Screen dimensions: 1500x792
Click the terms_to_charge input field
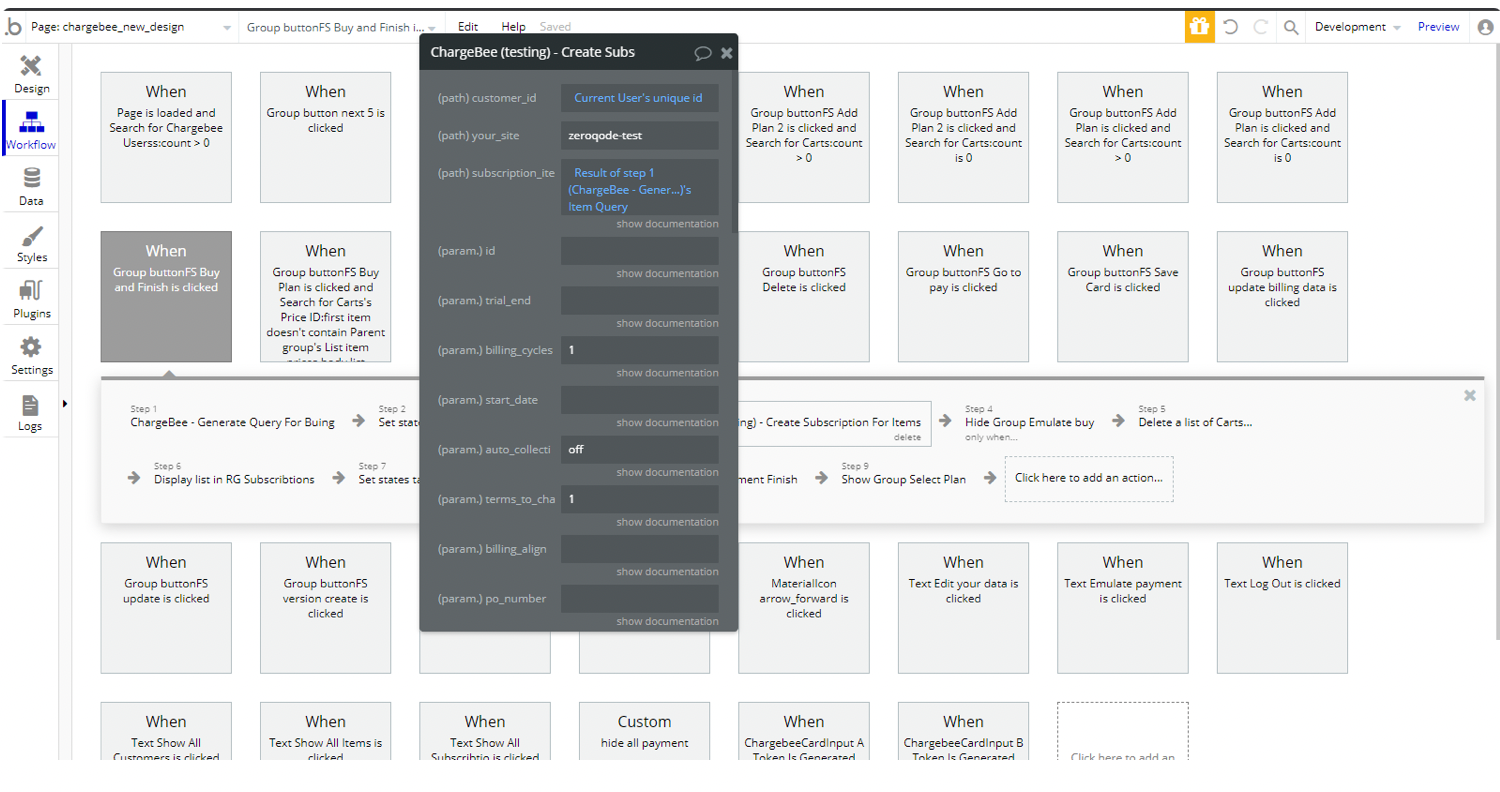[x=639, y=499]
